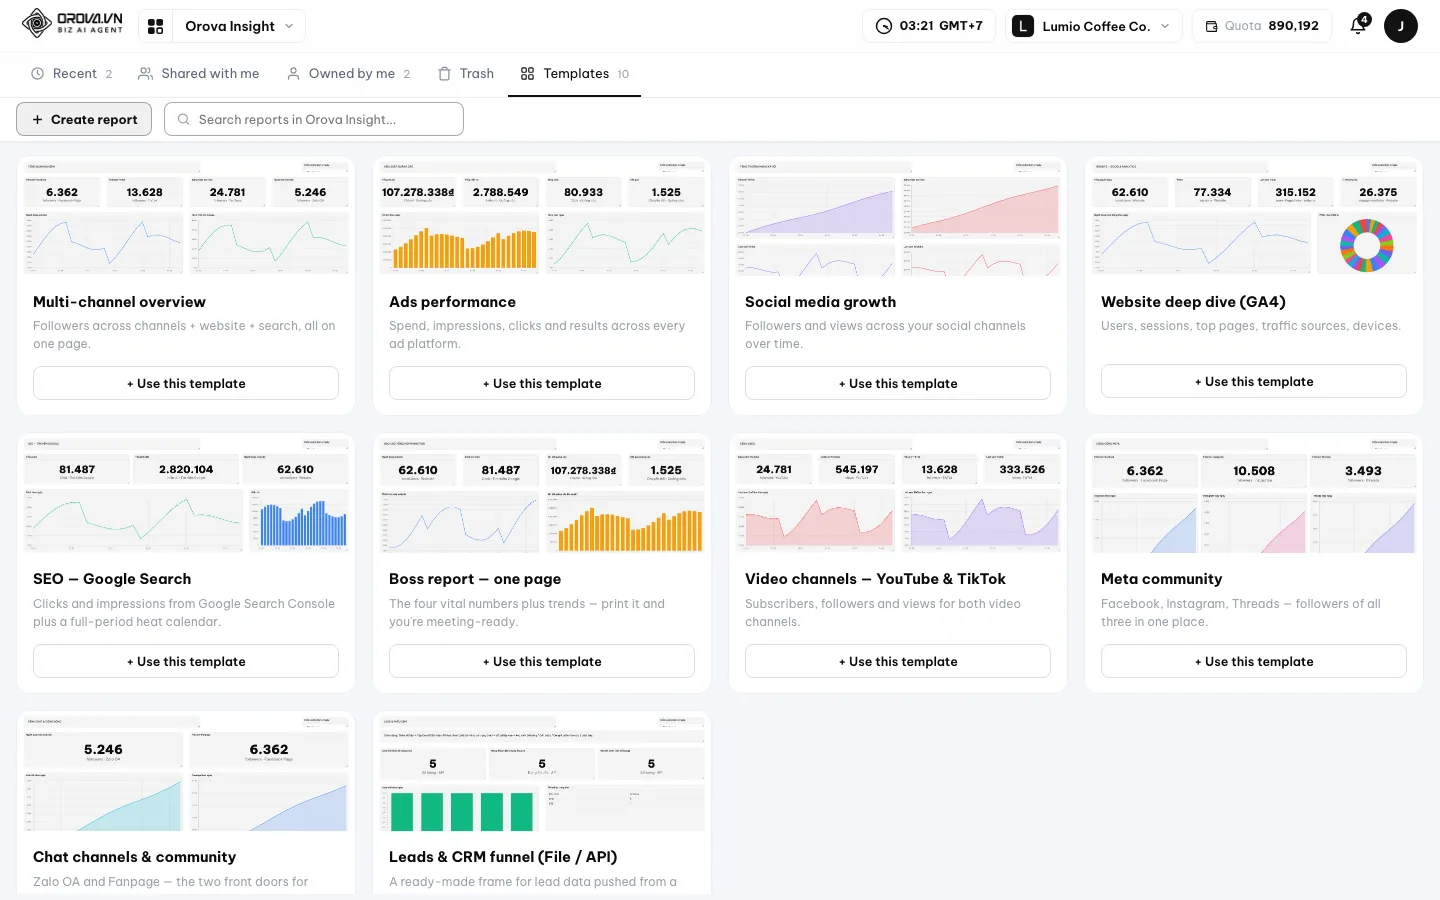Click the Chat channels & community title
Screen dimensions: 1440x900
pos(135,857)
